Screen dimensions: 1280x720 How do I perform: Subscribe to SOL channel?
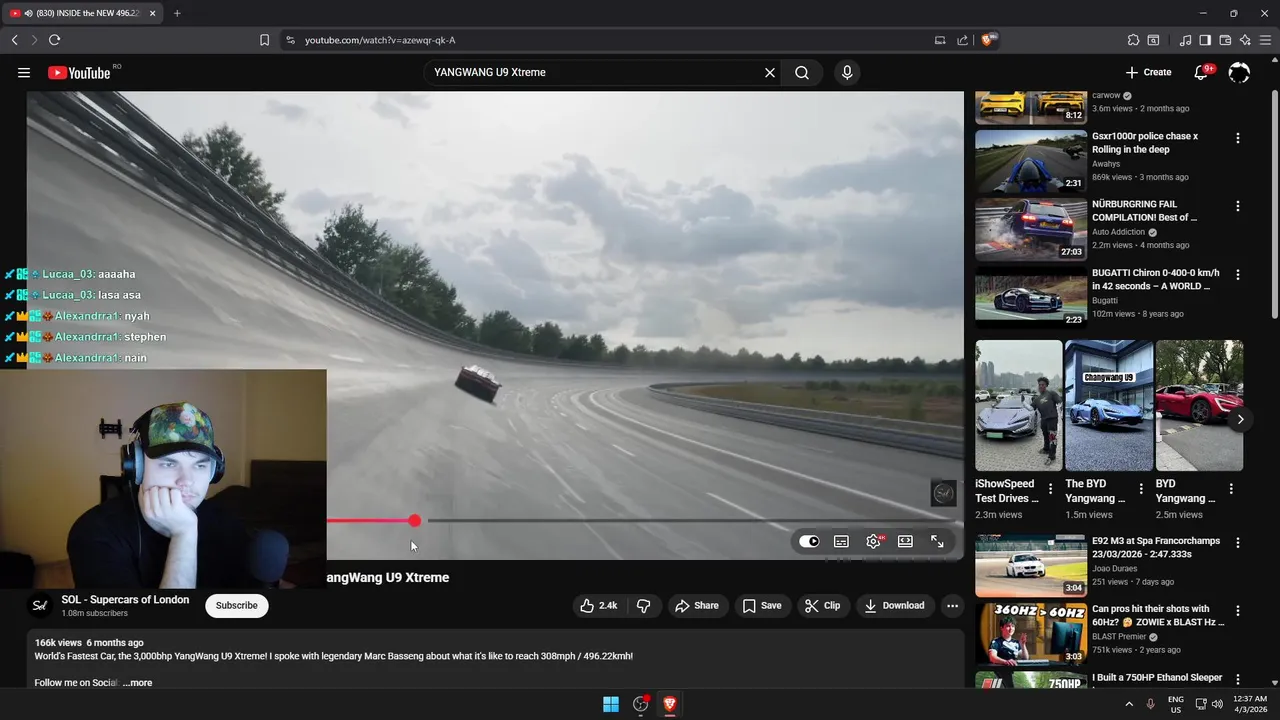pos(237,605)
